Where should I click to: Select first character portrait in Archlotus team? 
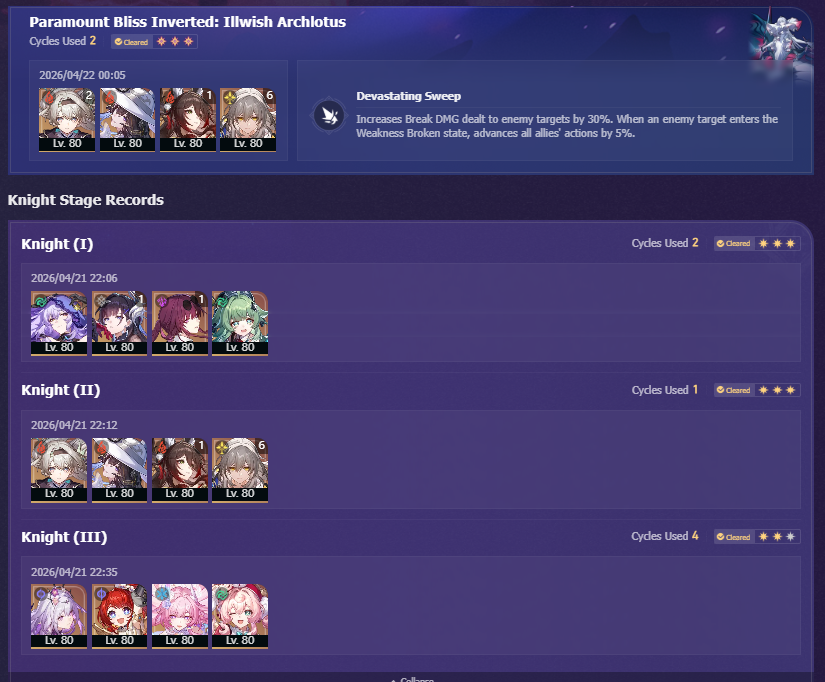point(67,120)
